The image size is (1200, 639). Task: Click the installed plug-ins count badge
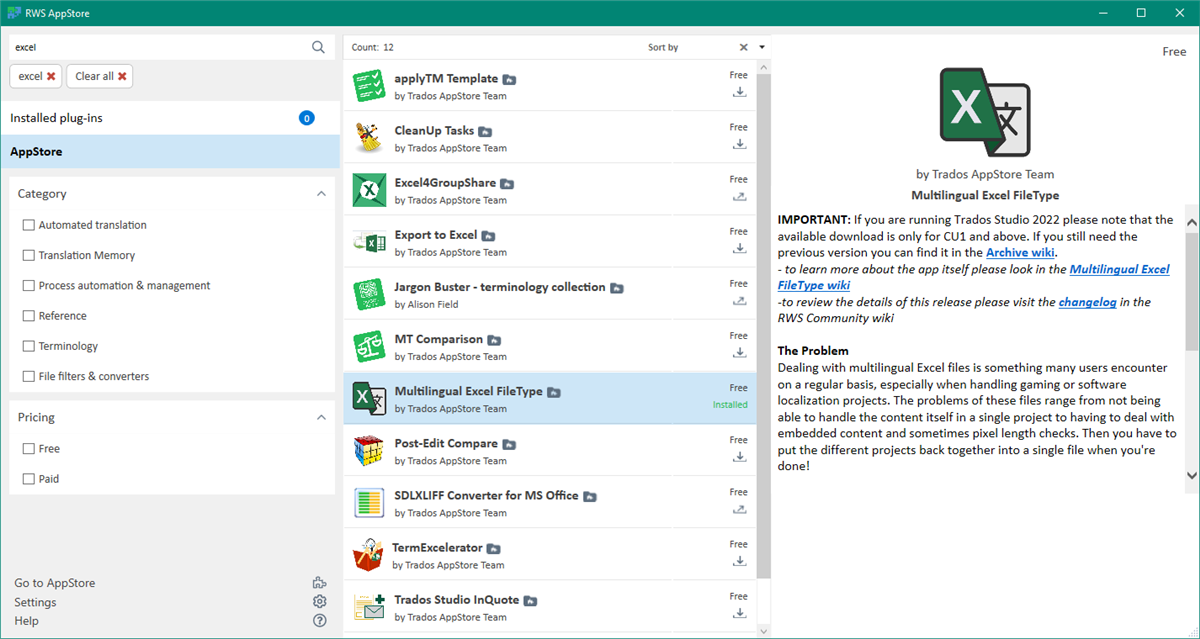307,118
